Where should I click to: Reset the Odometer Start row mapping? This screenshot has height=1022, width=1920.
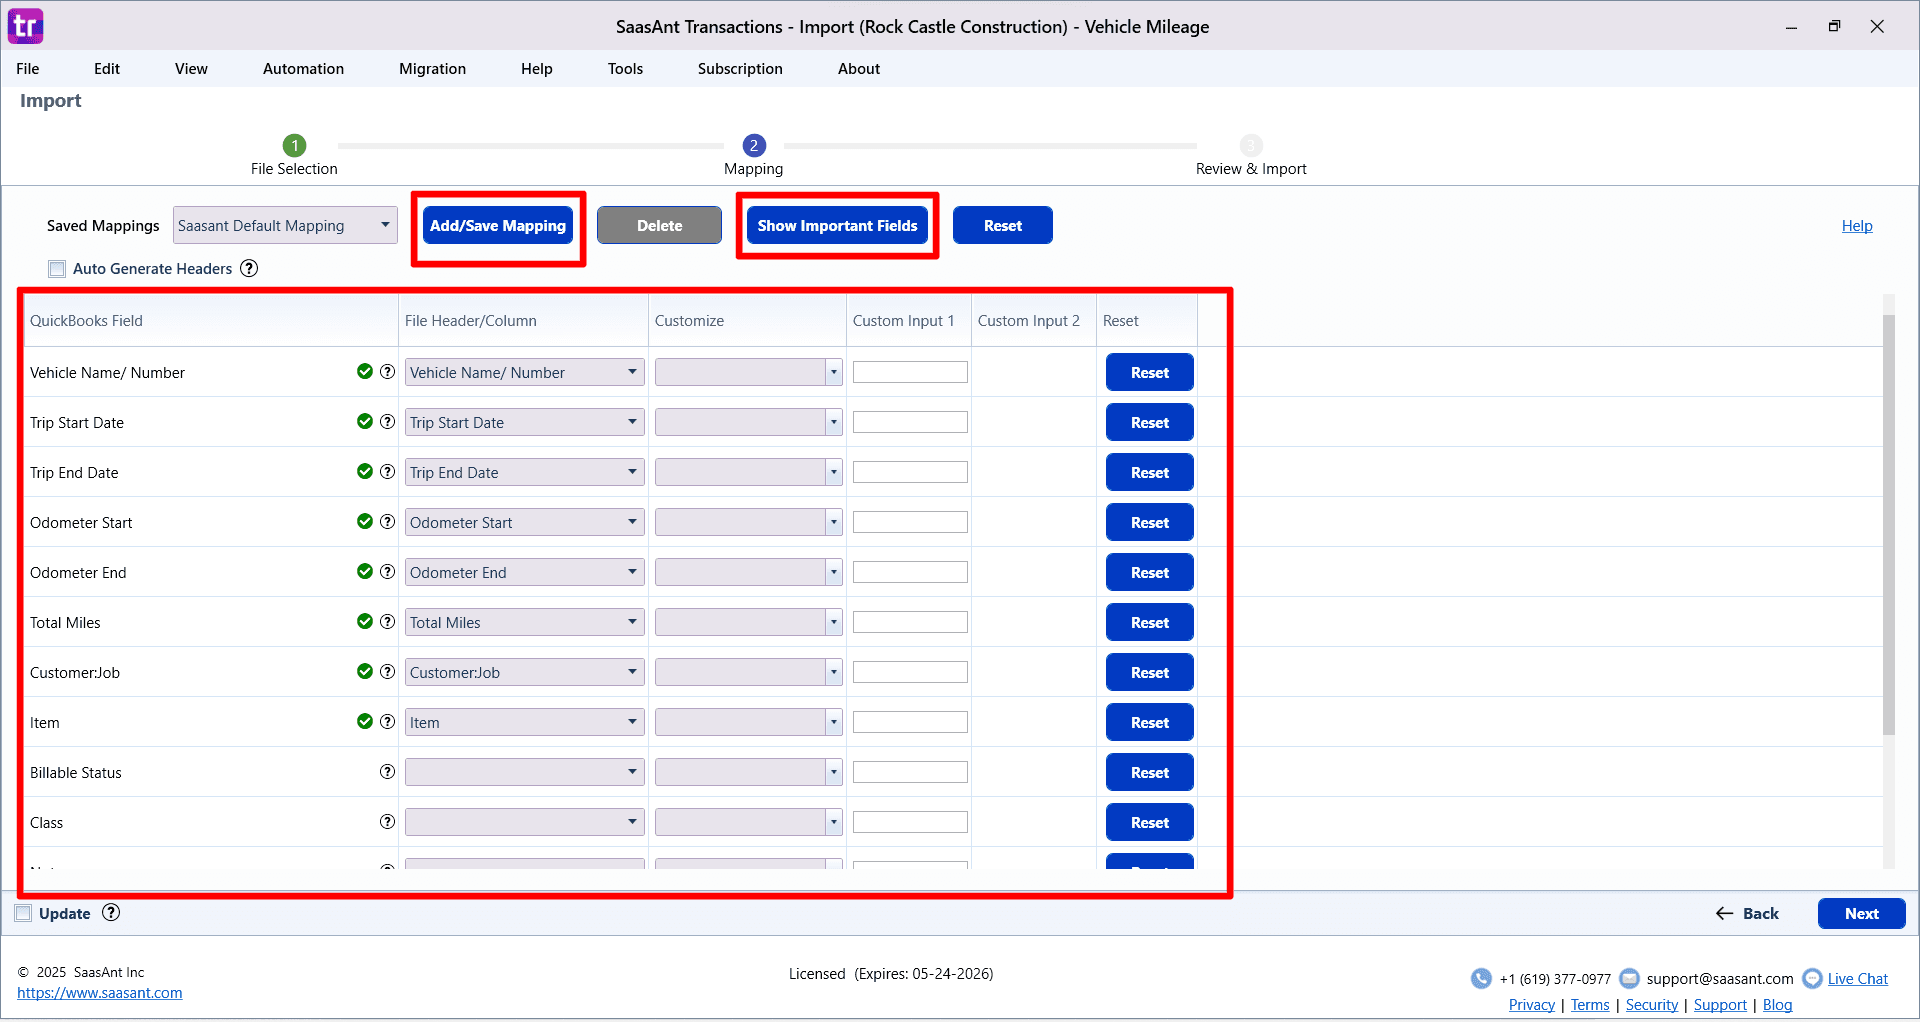coord(1150,522)
